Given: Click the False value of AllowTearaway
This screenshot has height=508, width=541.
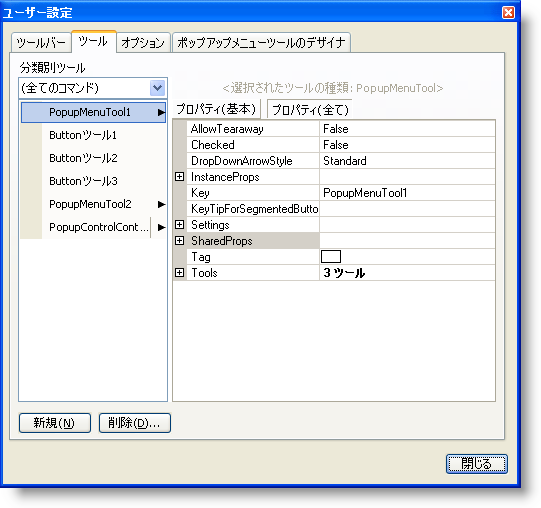Looking at the screenshot, I should [336, 129].
